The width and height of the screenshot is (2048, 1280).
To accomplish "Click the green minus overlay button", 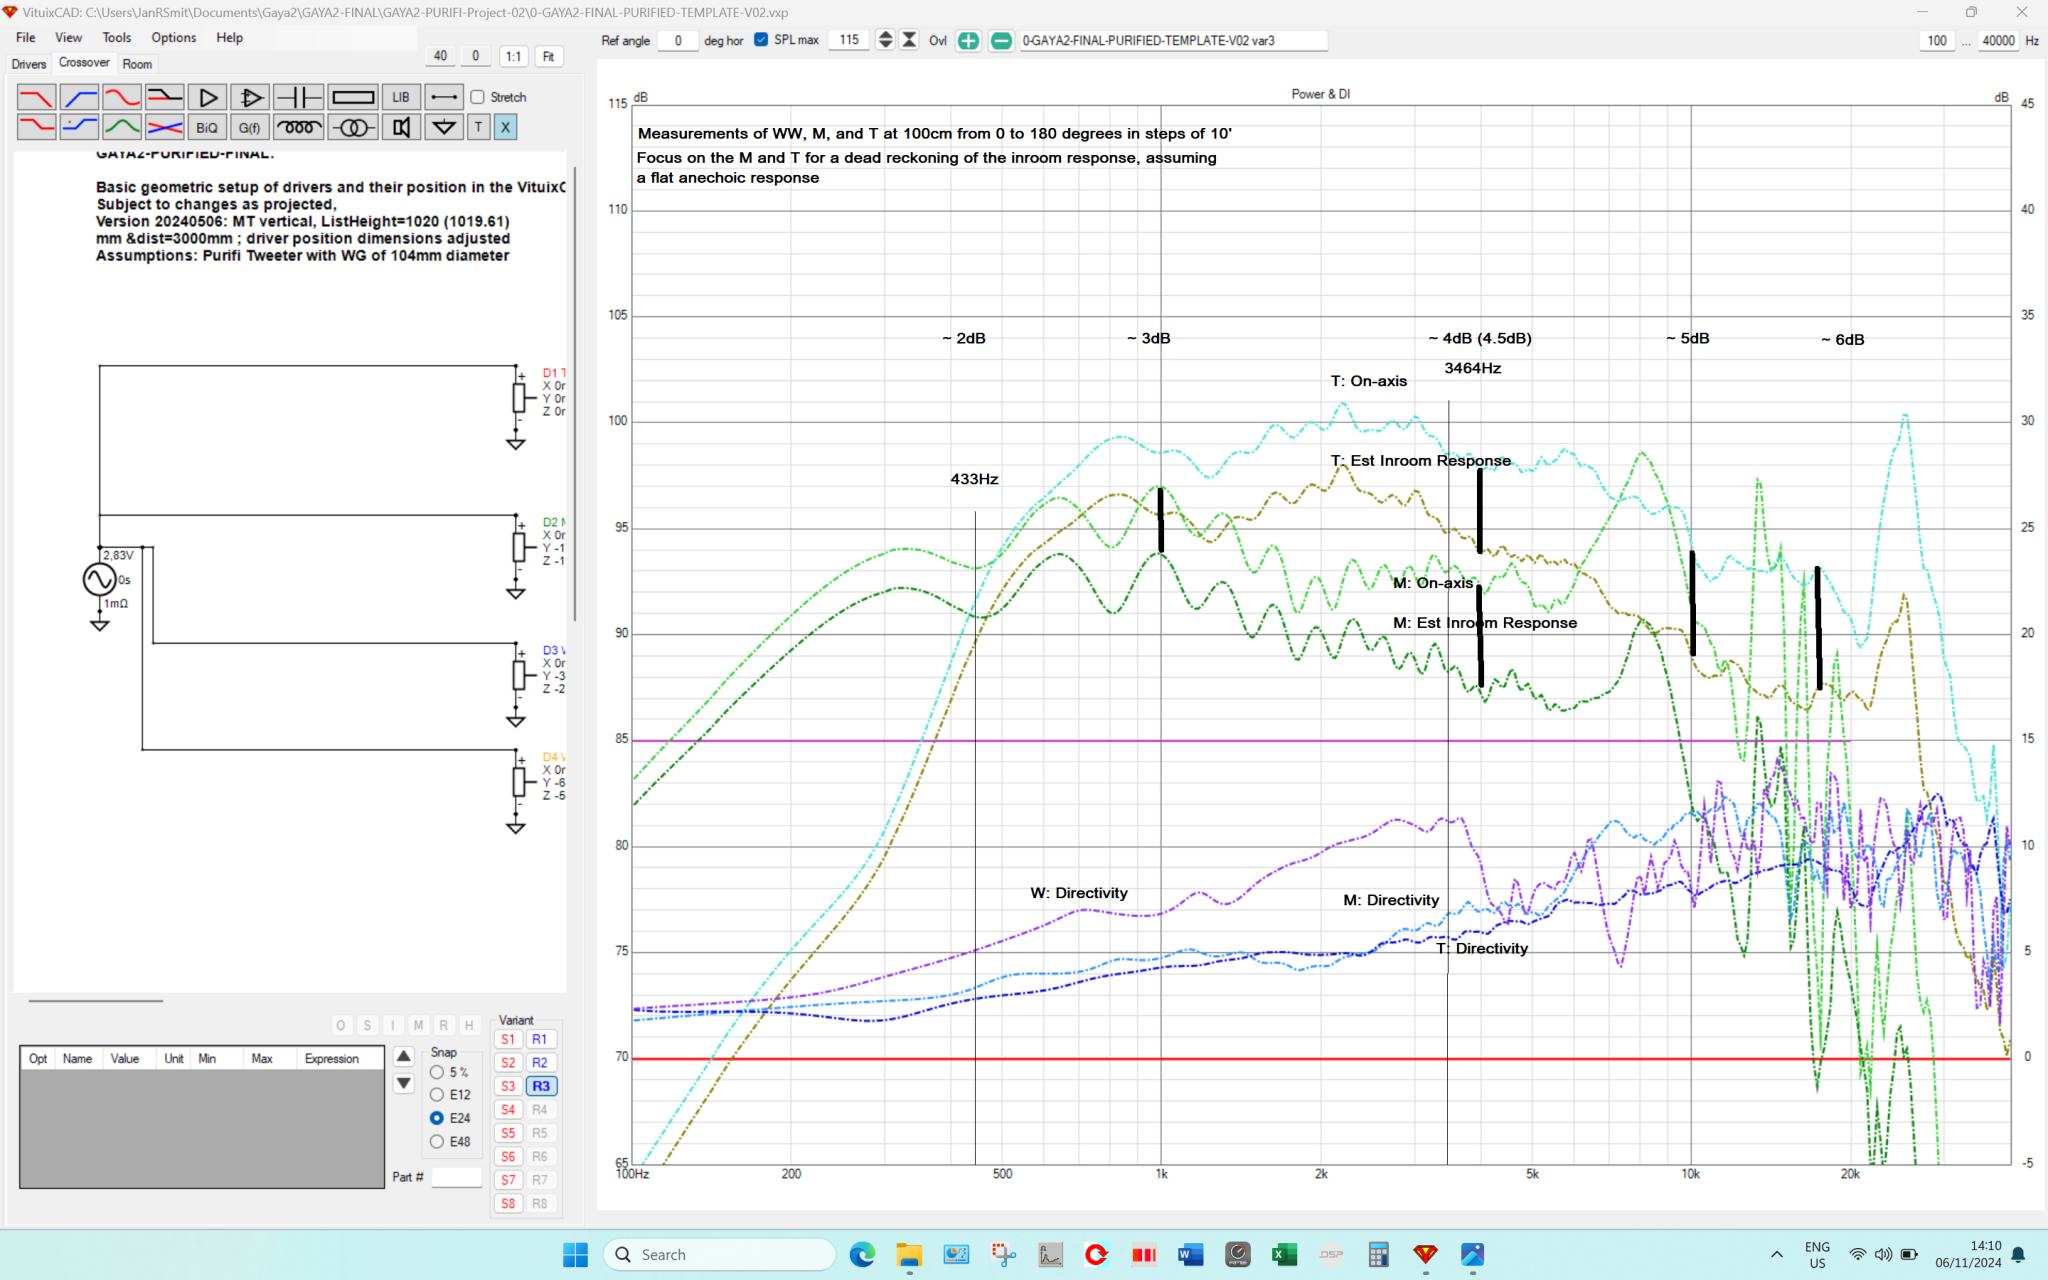I will 1001,40.
